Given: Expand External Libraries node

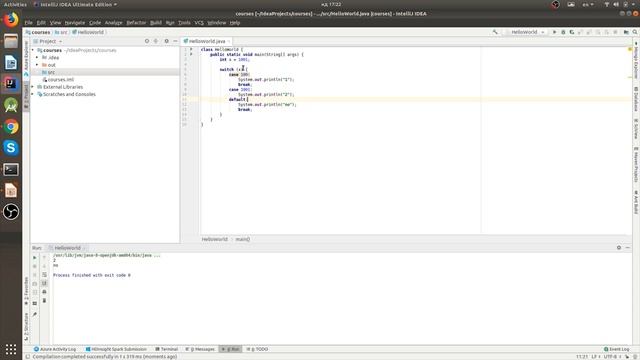Looking at the screenshot, I should [x=33, y=87].
